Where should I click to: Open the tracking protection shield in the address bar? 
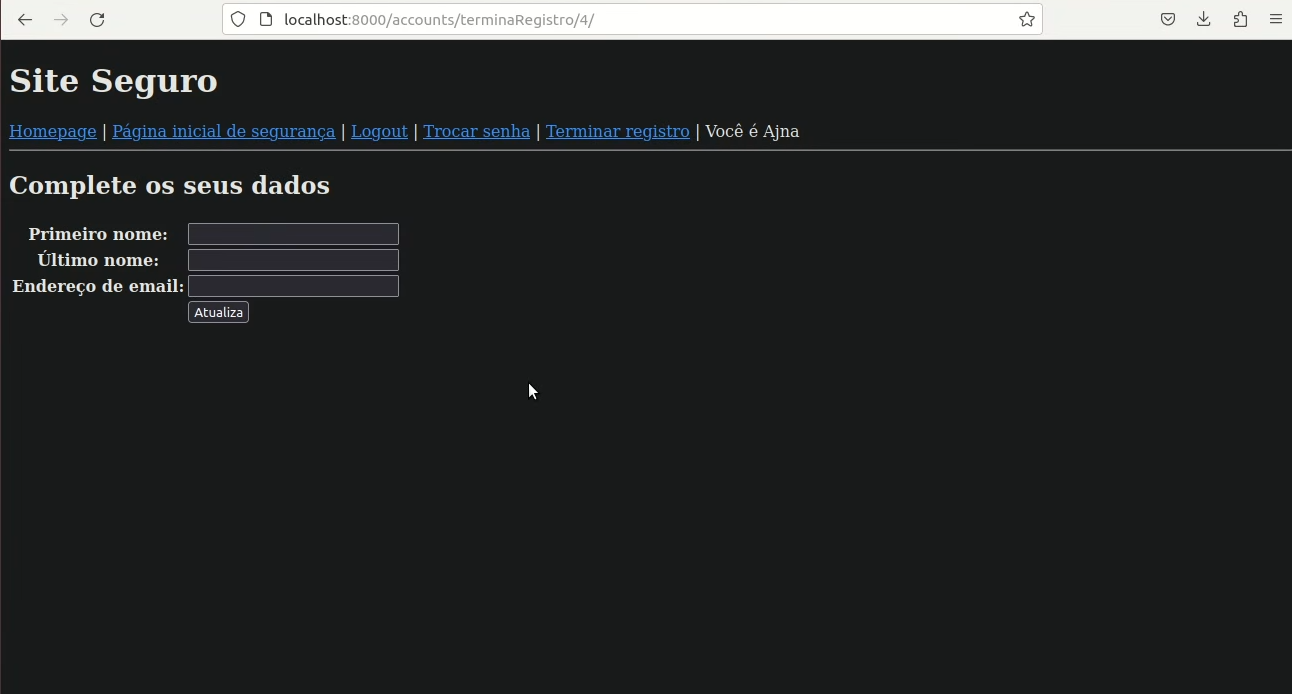click(237, 19)
